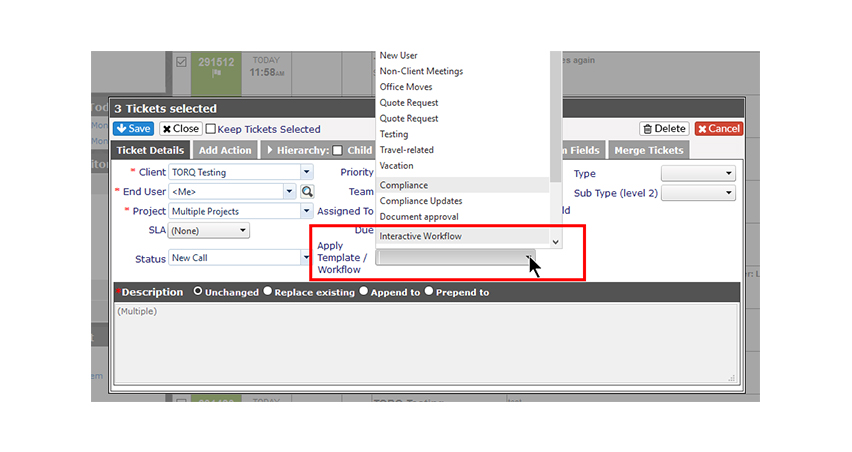The width and height of the screenshot is (852, 452).
Task: Select the Replace existing radio button
Action: (267, 291)
